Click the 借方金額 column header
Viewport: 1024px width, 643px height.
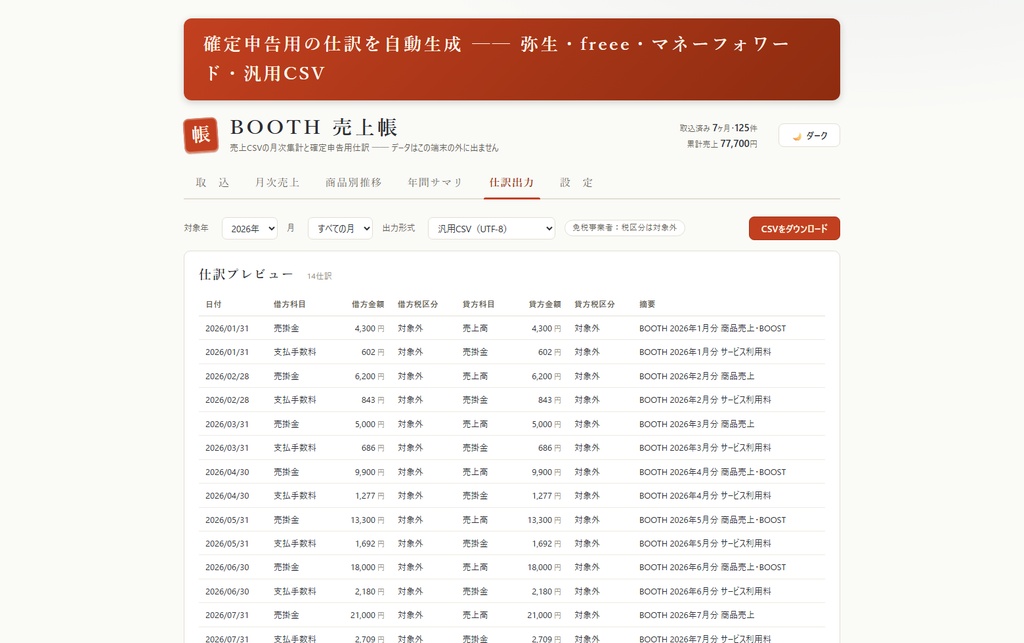coord(368,304)
